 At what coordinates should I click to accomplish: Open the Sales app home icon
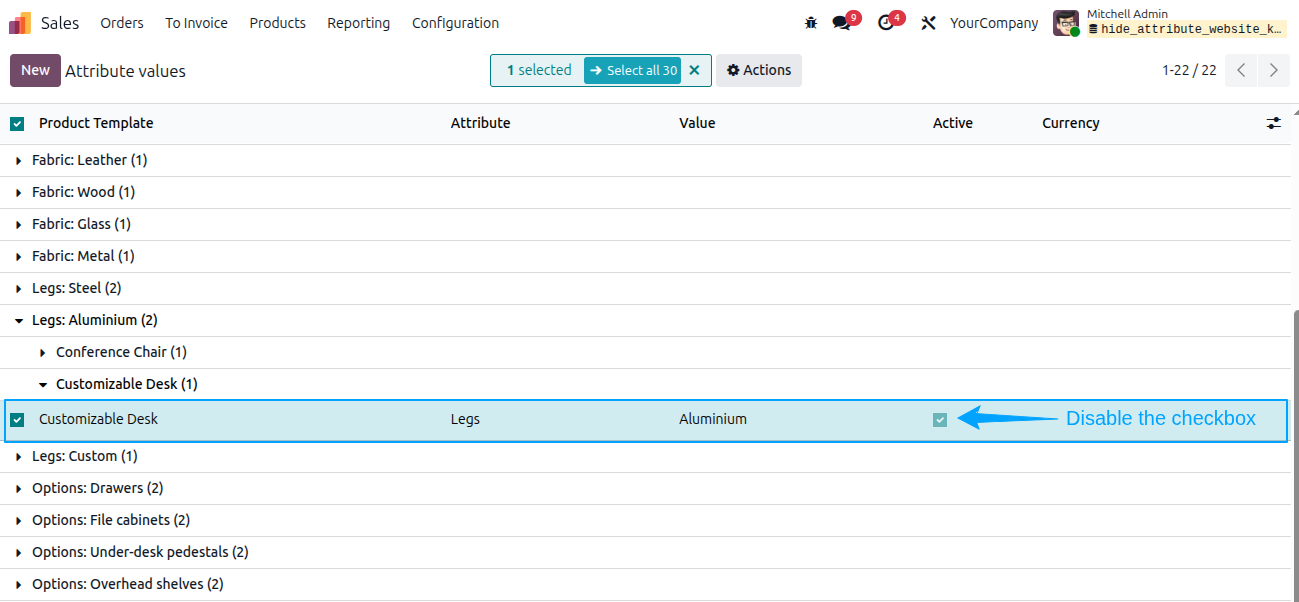20,23
